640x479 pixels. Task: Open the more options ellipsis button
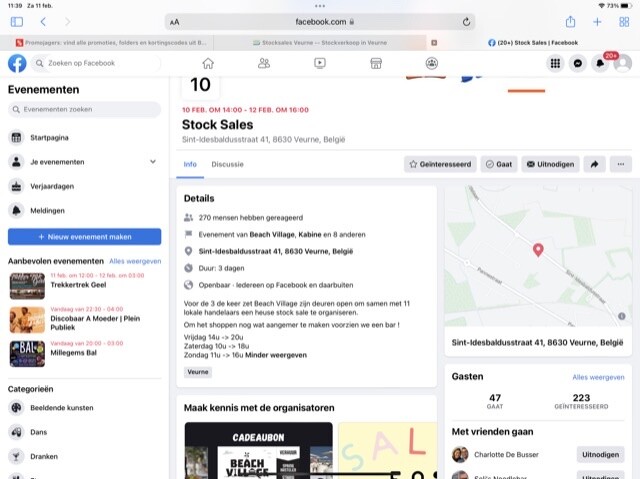pos(621,164)
